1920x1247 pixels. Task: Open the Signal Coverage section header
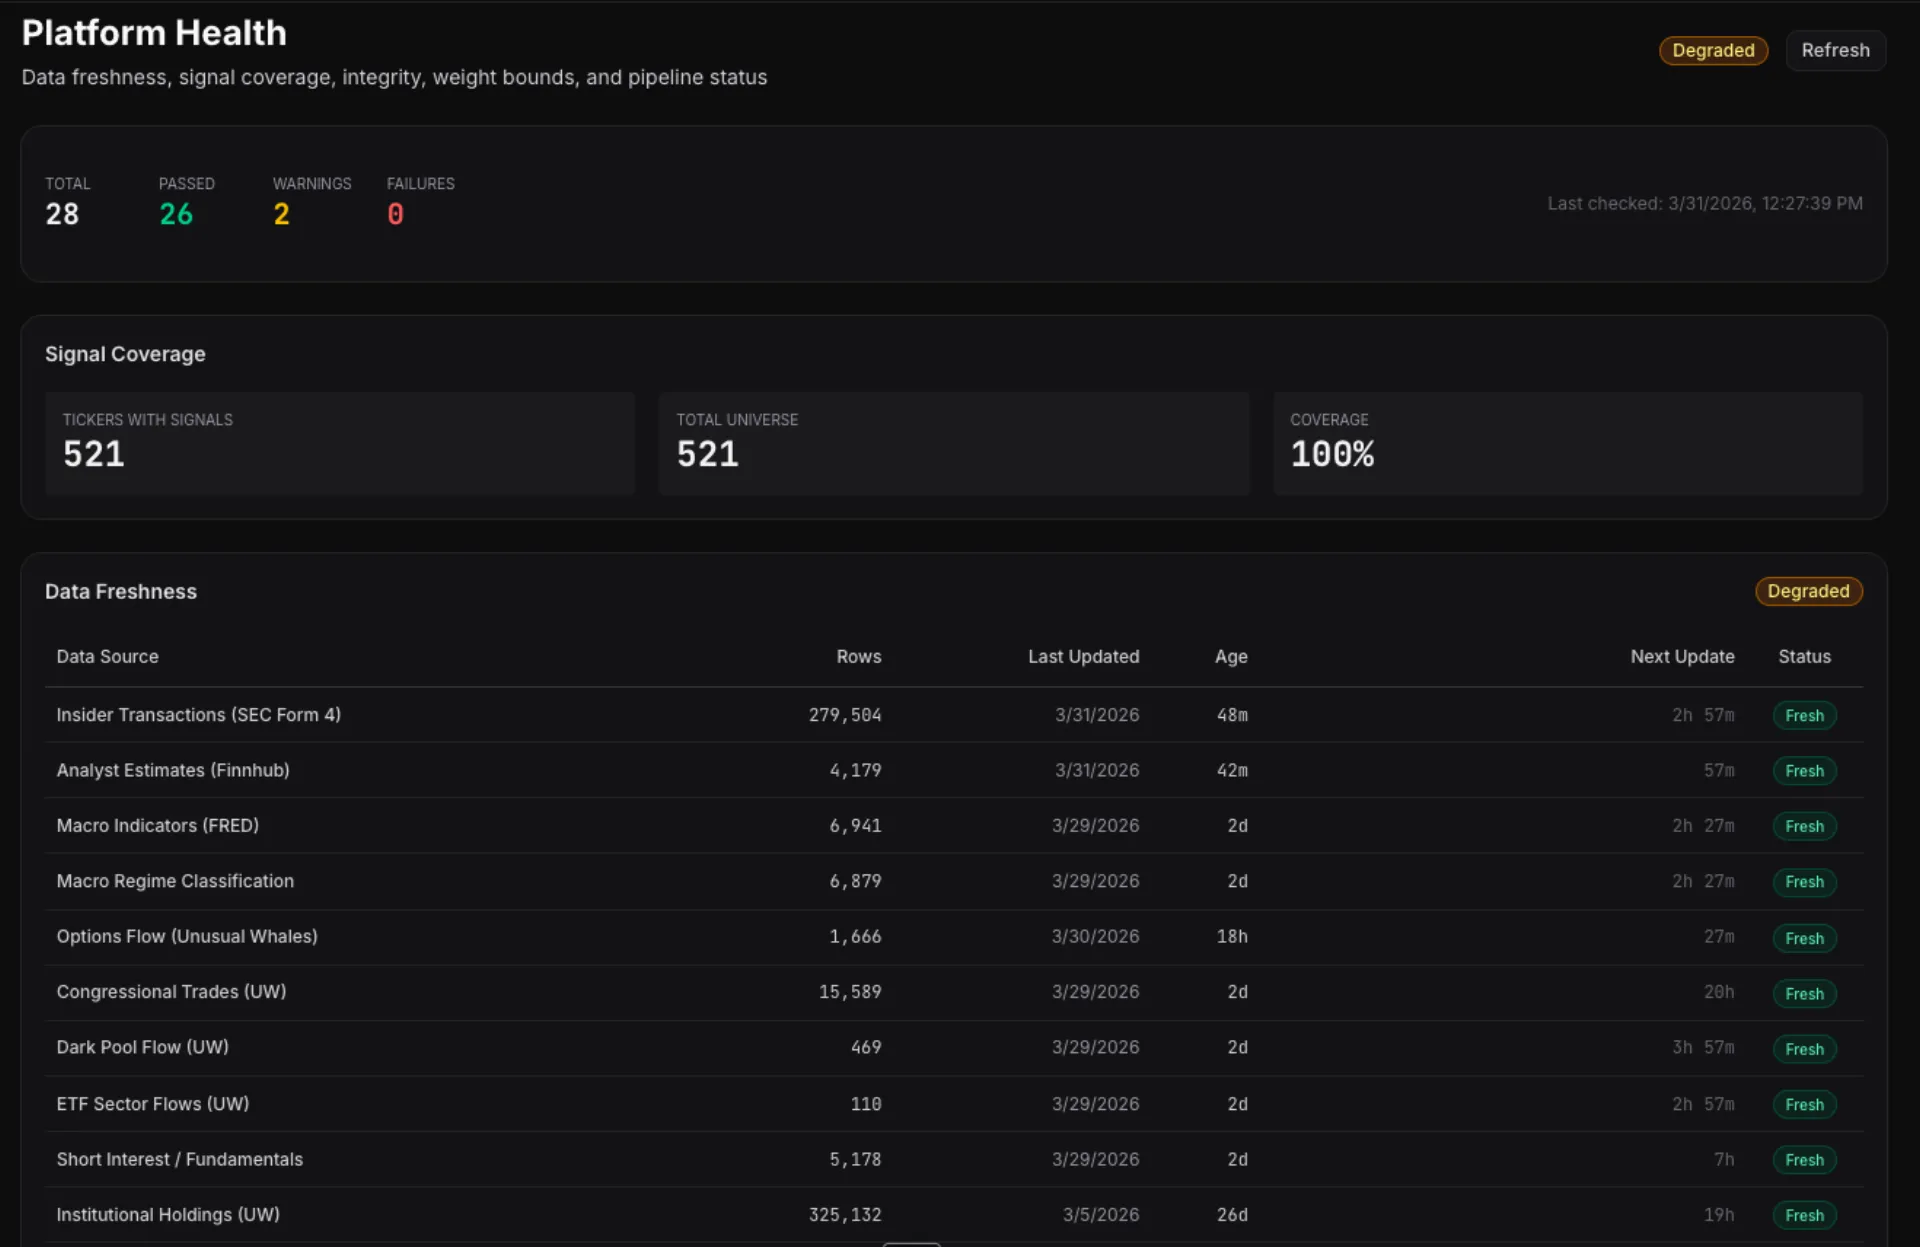click(125, 354)
